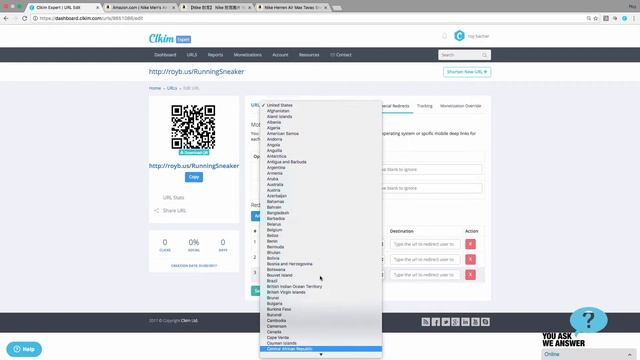Delete redirect row 1 with red X
Image resolution: width=640 pixels, height=360 pixels.
[x=470, y=244]
